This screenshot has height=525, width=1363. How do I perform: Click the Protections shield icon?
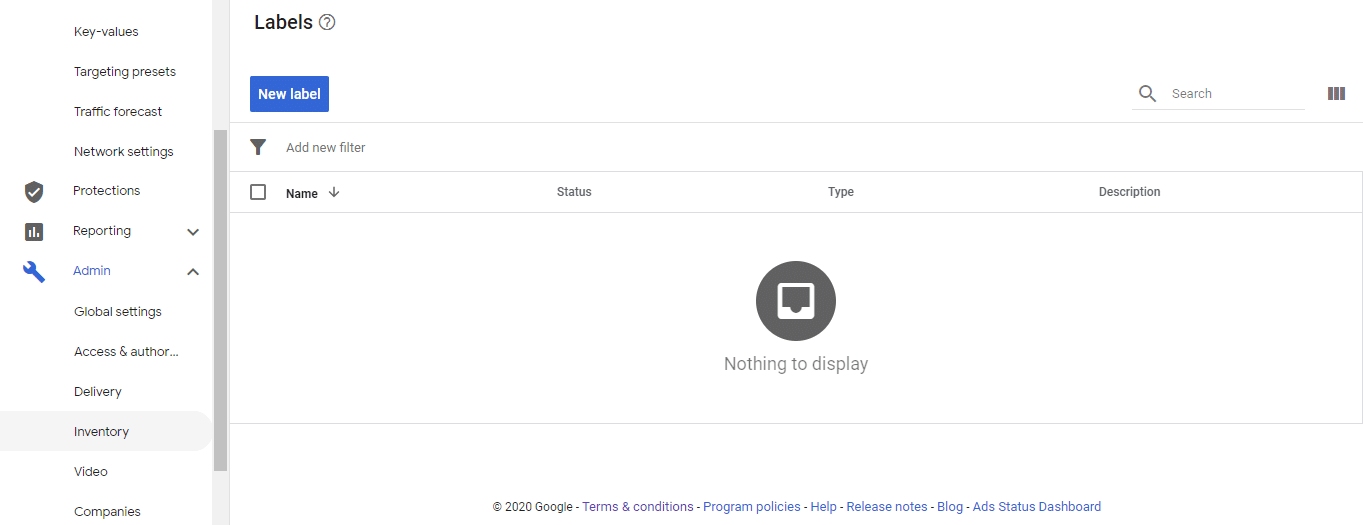click(34, 191)
